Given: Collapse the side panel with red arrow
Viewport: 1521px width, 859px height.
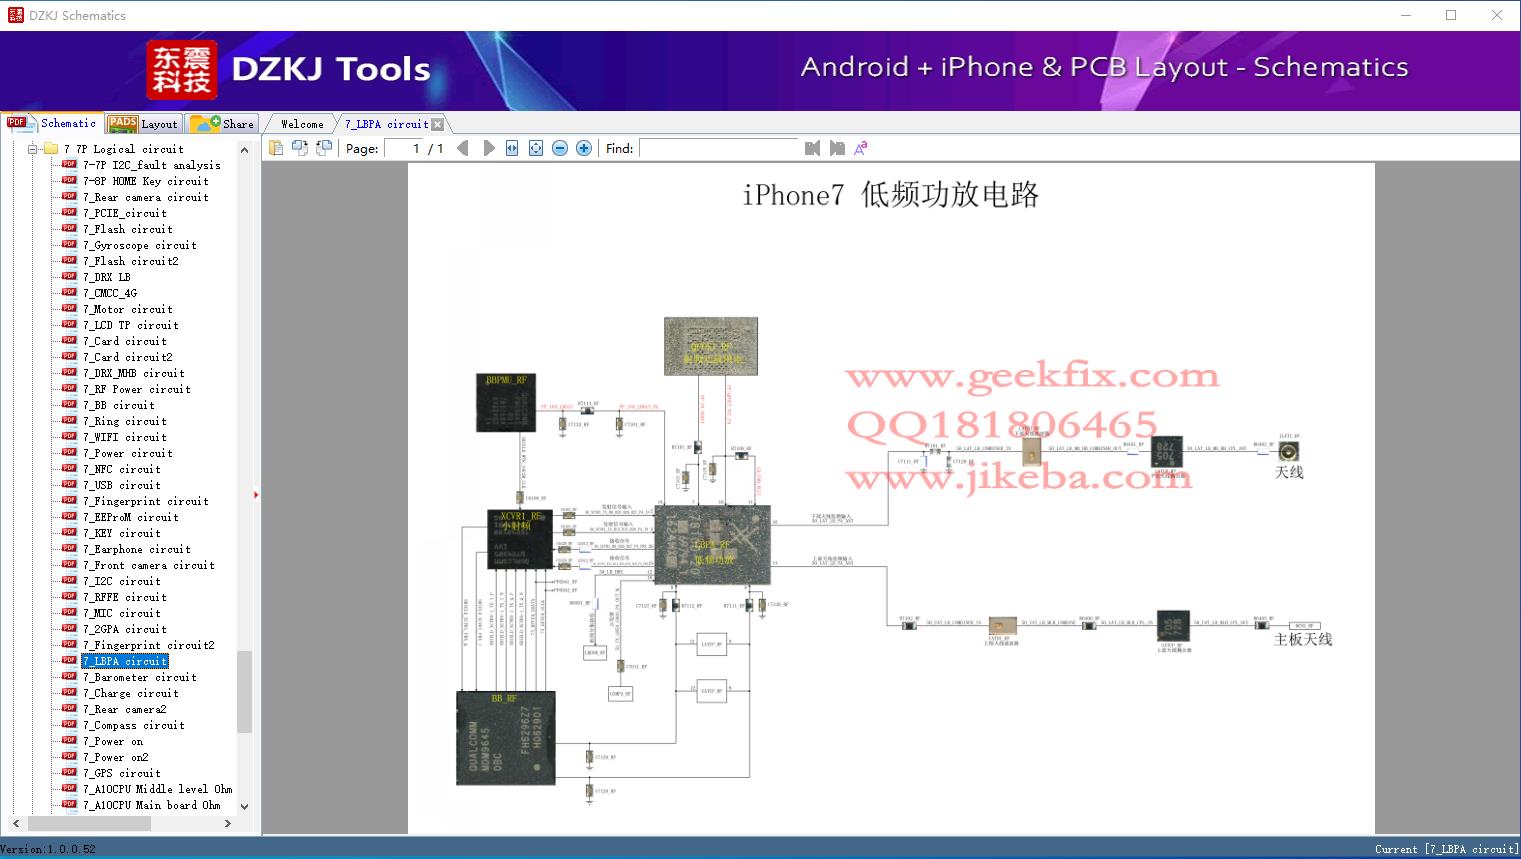Looking at the screenshot, I should click(256, 494).
